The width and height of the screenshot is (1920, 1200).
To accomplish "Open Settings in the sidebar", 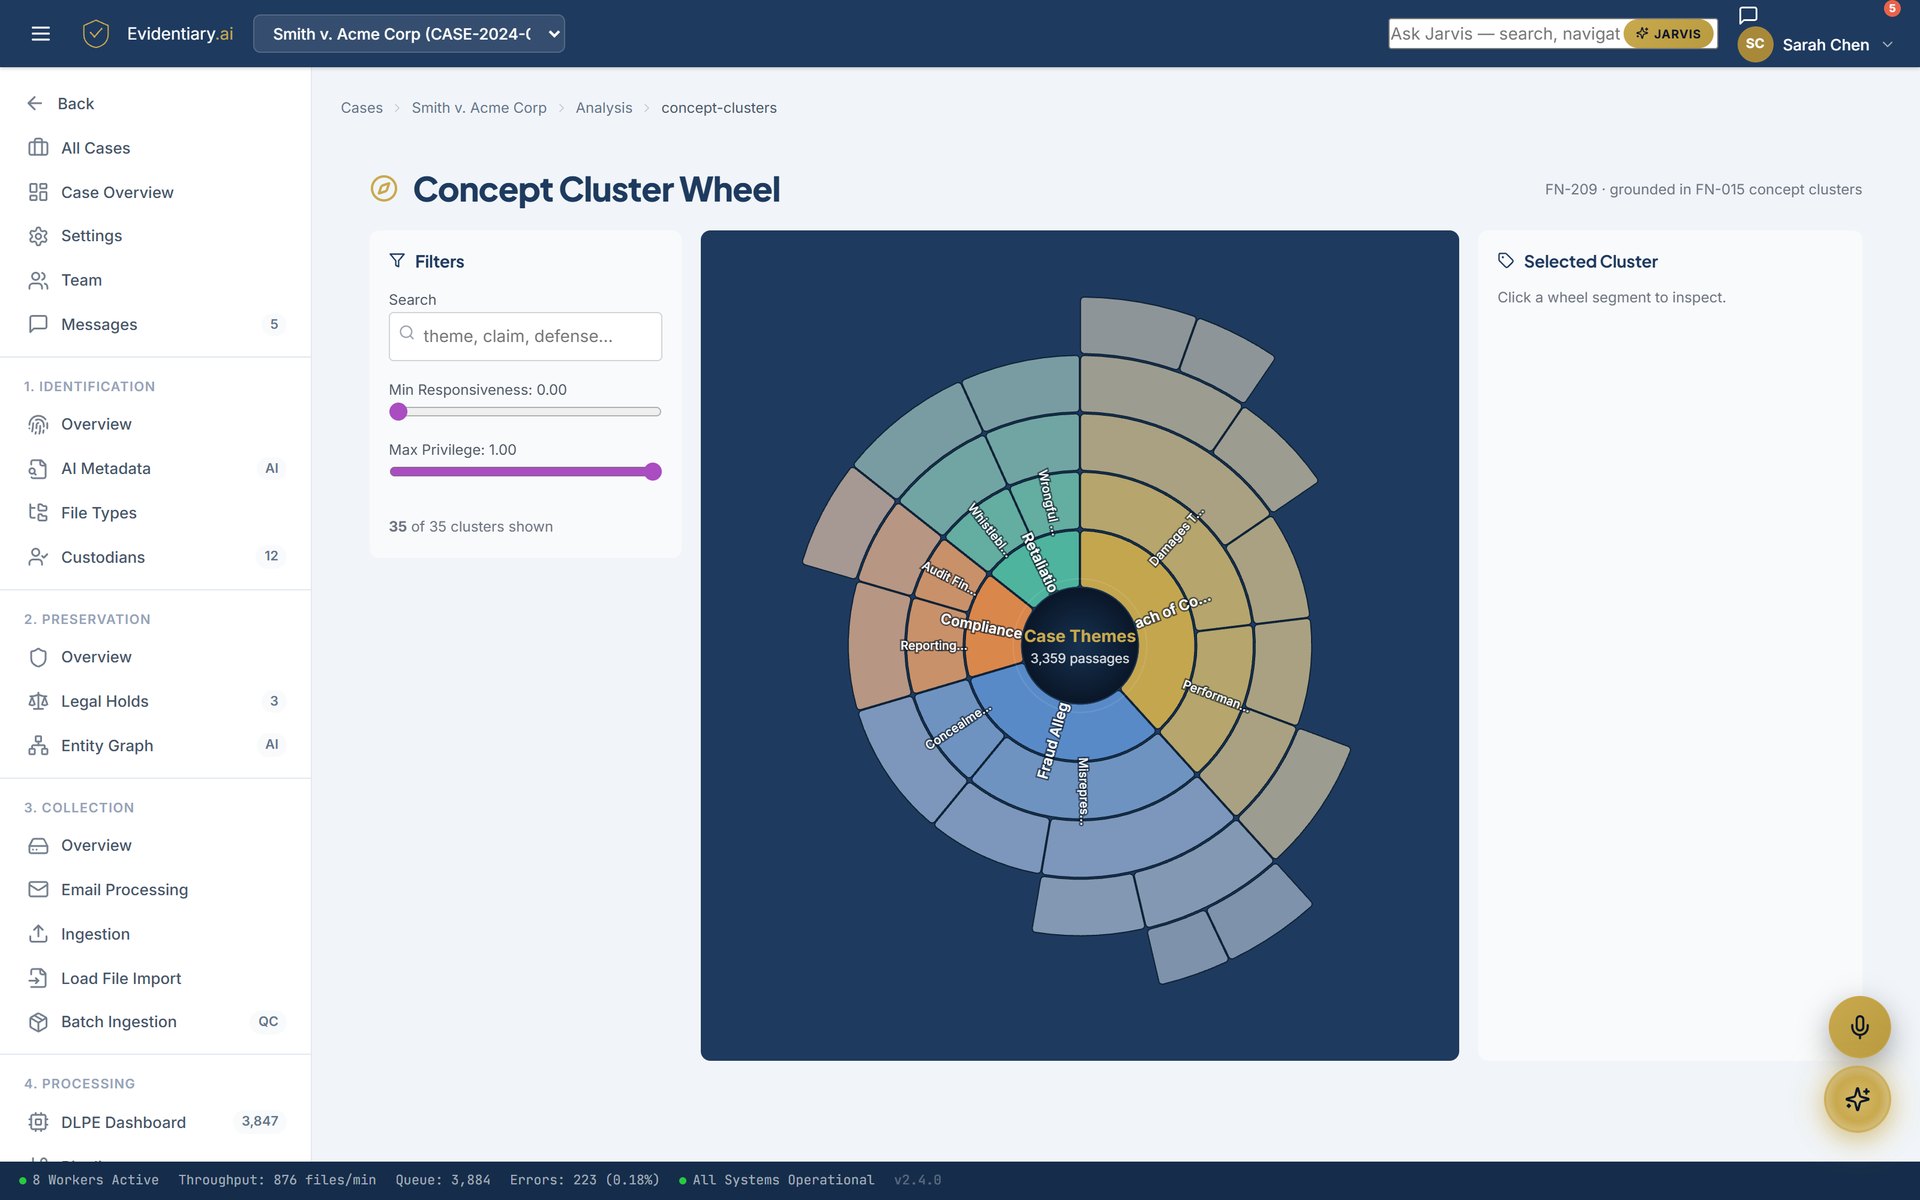I will [155, 236].
